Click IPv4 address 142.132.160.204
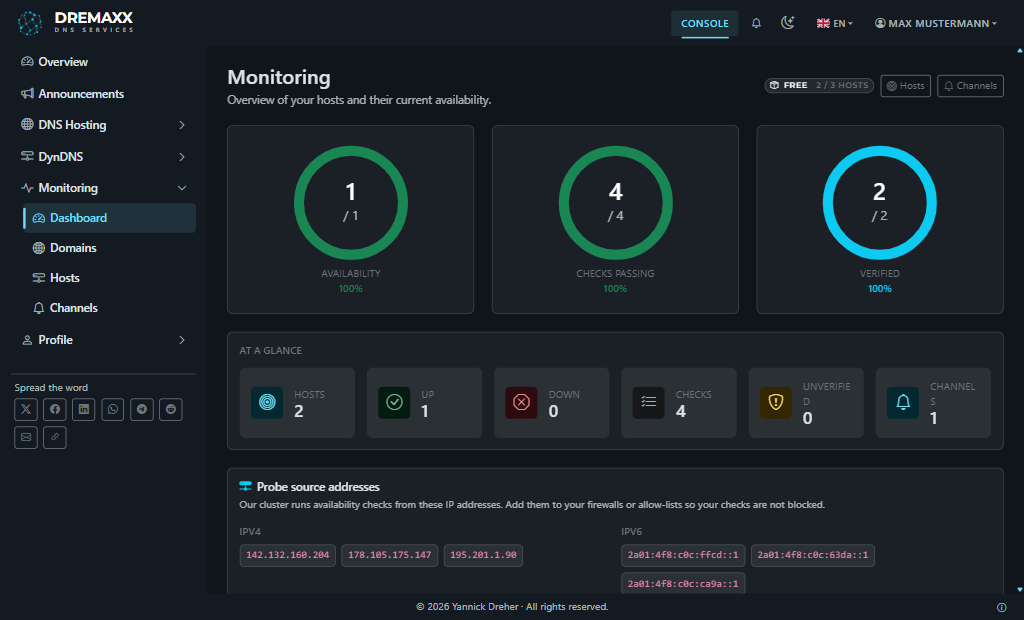 pyautogui.click(x=287, y=555)
